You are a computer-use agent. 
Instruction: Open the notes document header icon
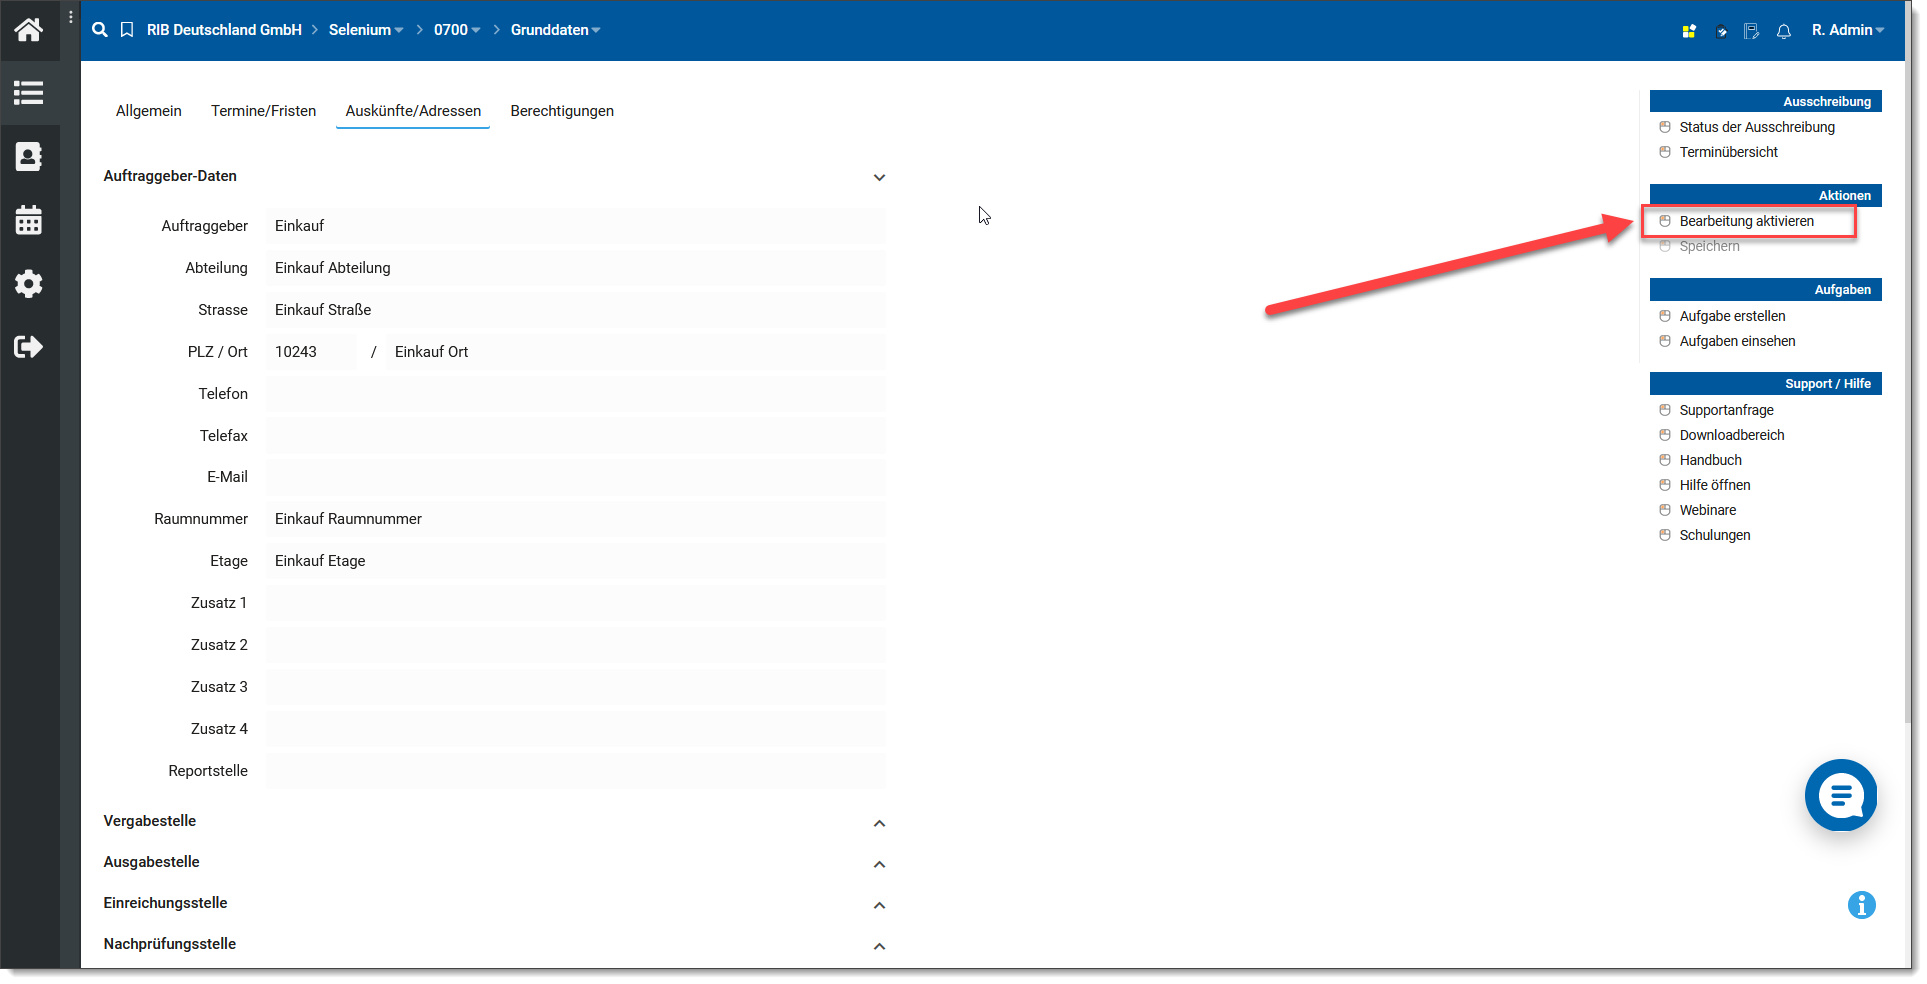pyautogui.click(x=1752, y=31)
